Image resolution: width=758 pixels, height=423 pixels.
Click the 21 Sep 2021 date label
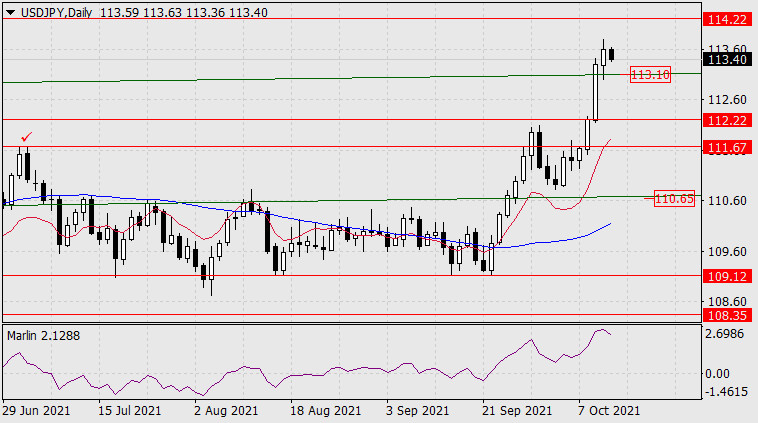point(516,411)
